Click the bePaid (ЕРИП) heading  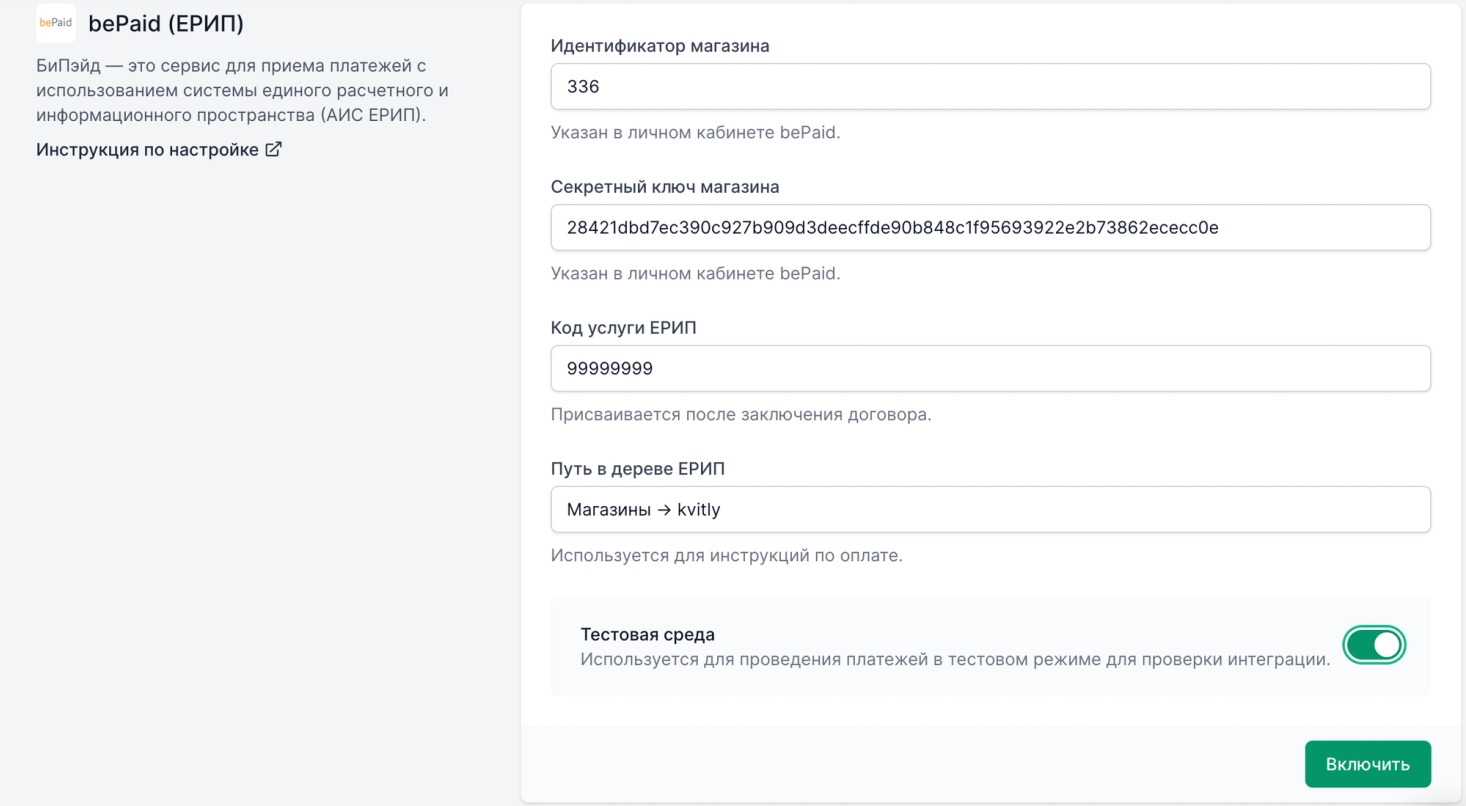(x=166, y=23)
